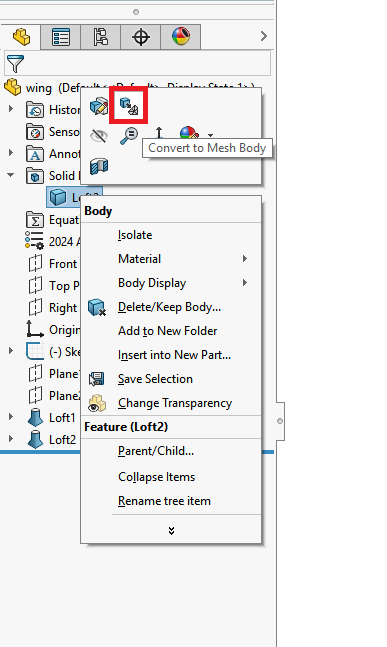Image resolution: width=387 pixels, height=647 pixels.
Task: Select the Front plane icon
Action: click(x=35, y=263)
